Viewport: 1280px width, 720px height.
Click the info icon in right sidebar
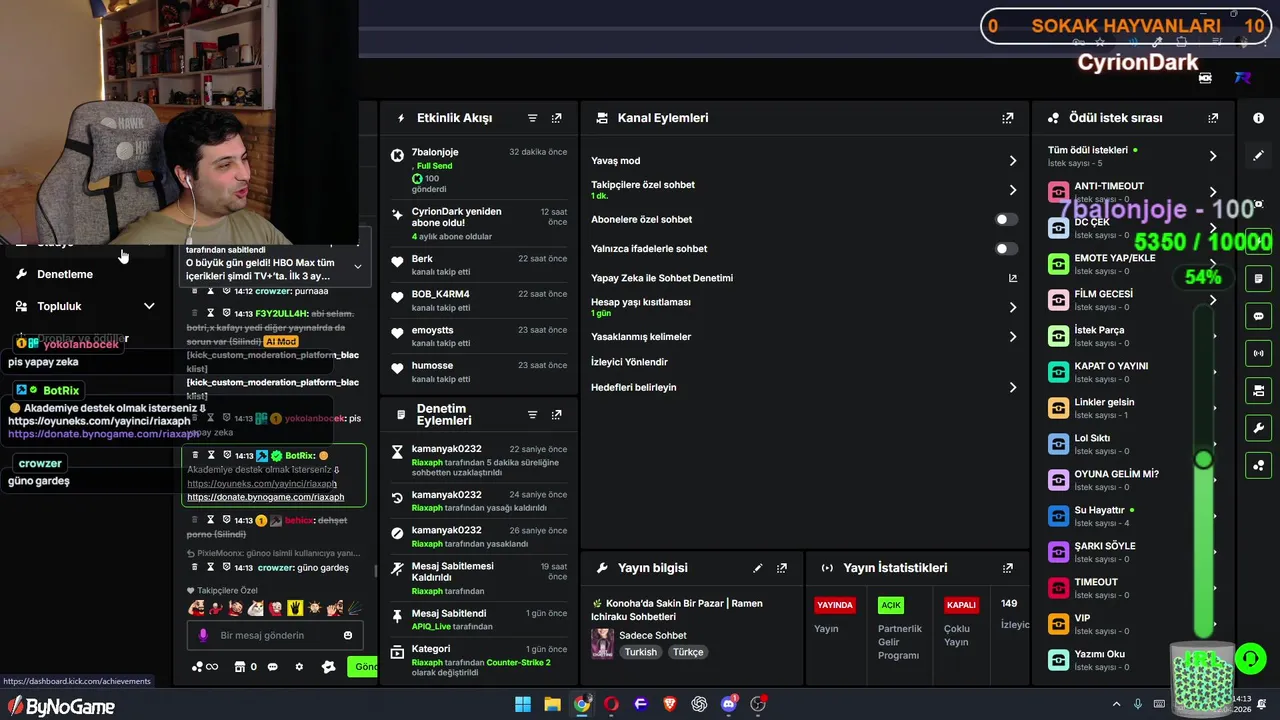coord(1259,118)
